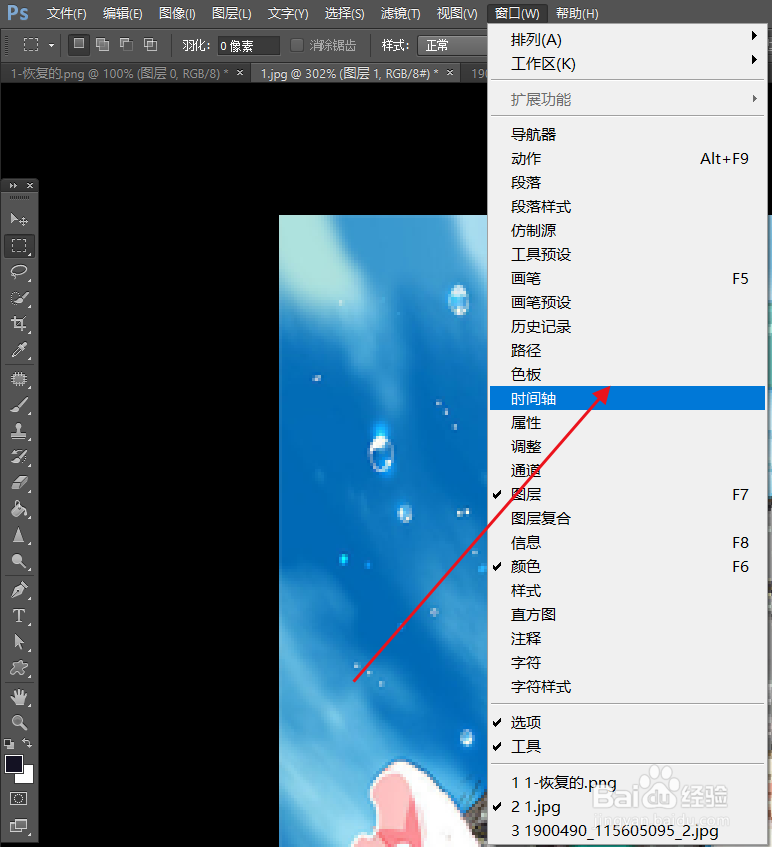Select the Custom Shape tool
Viewport: 772px width, 847px height.
tap(19, 668)
